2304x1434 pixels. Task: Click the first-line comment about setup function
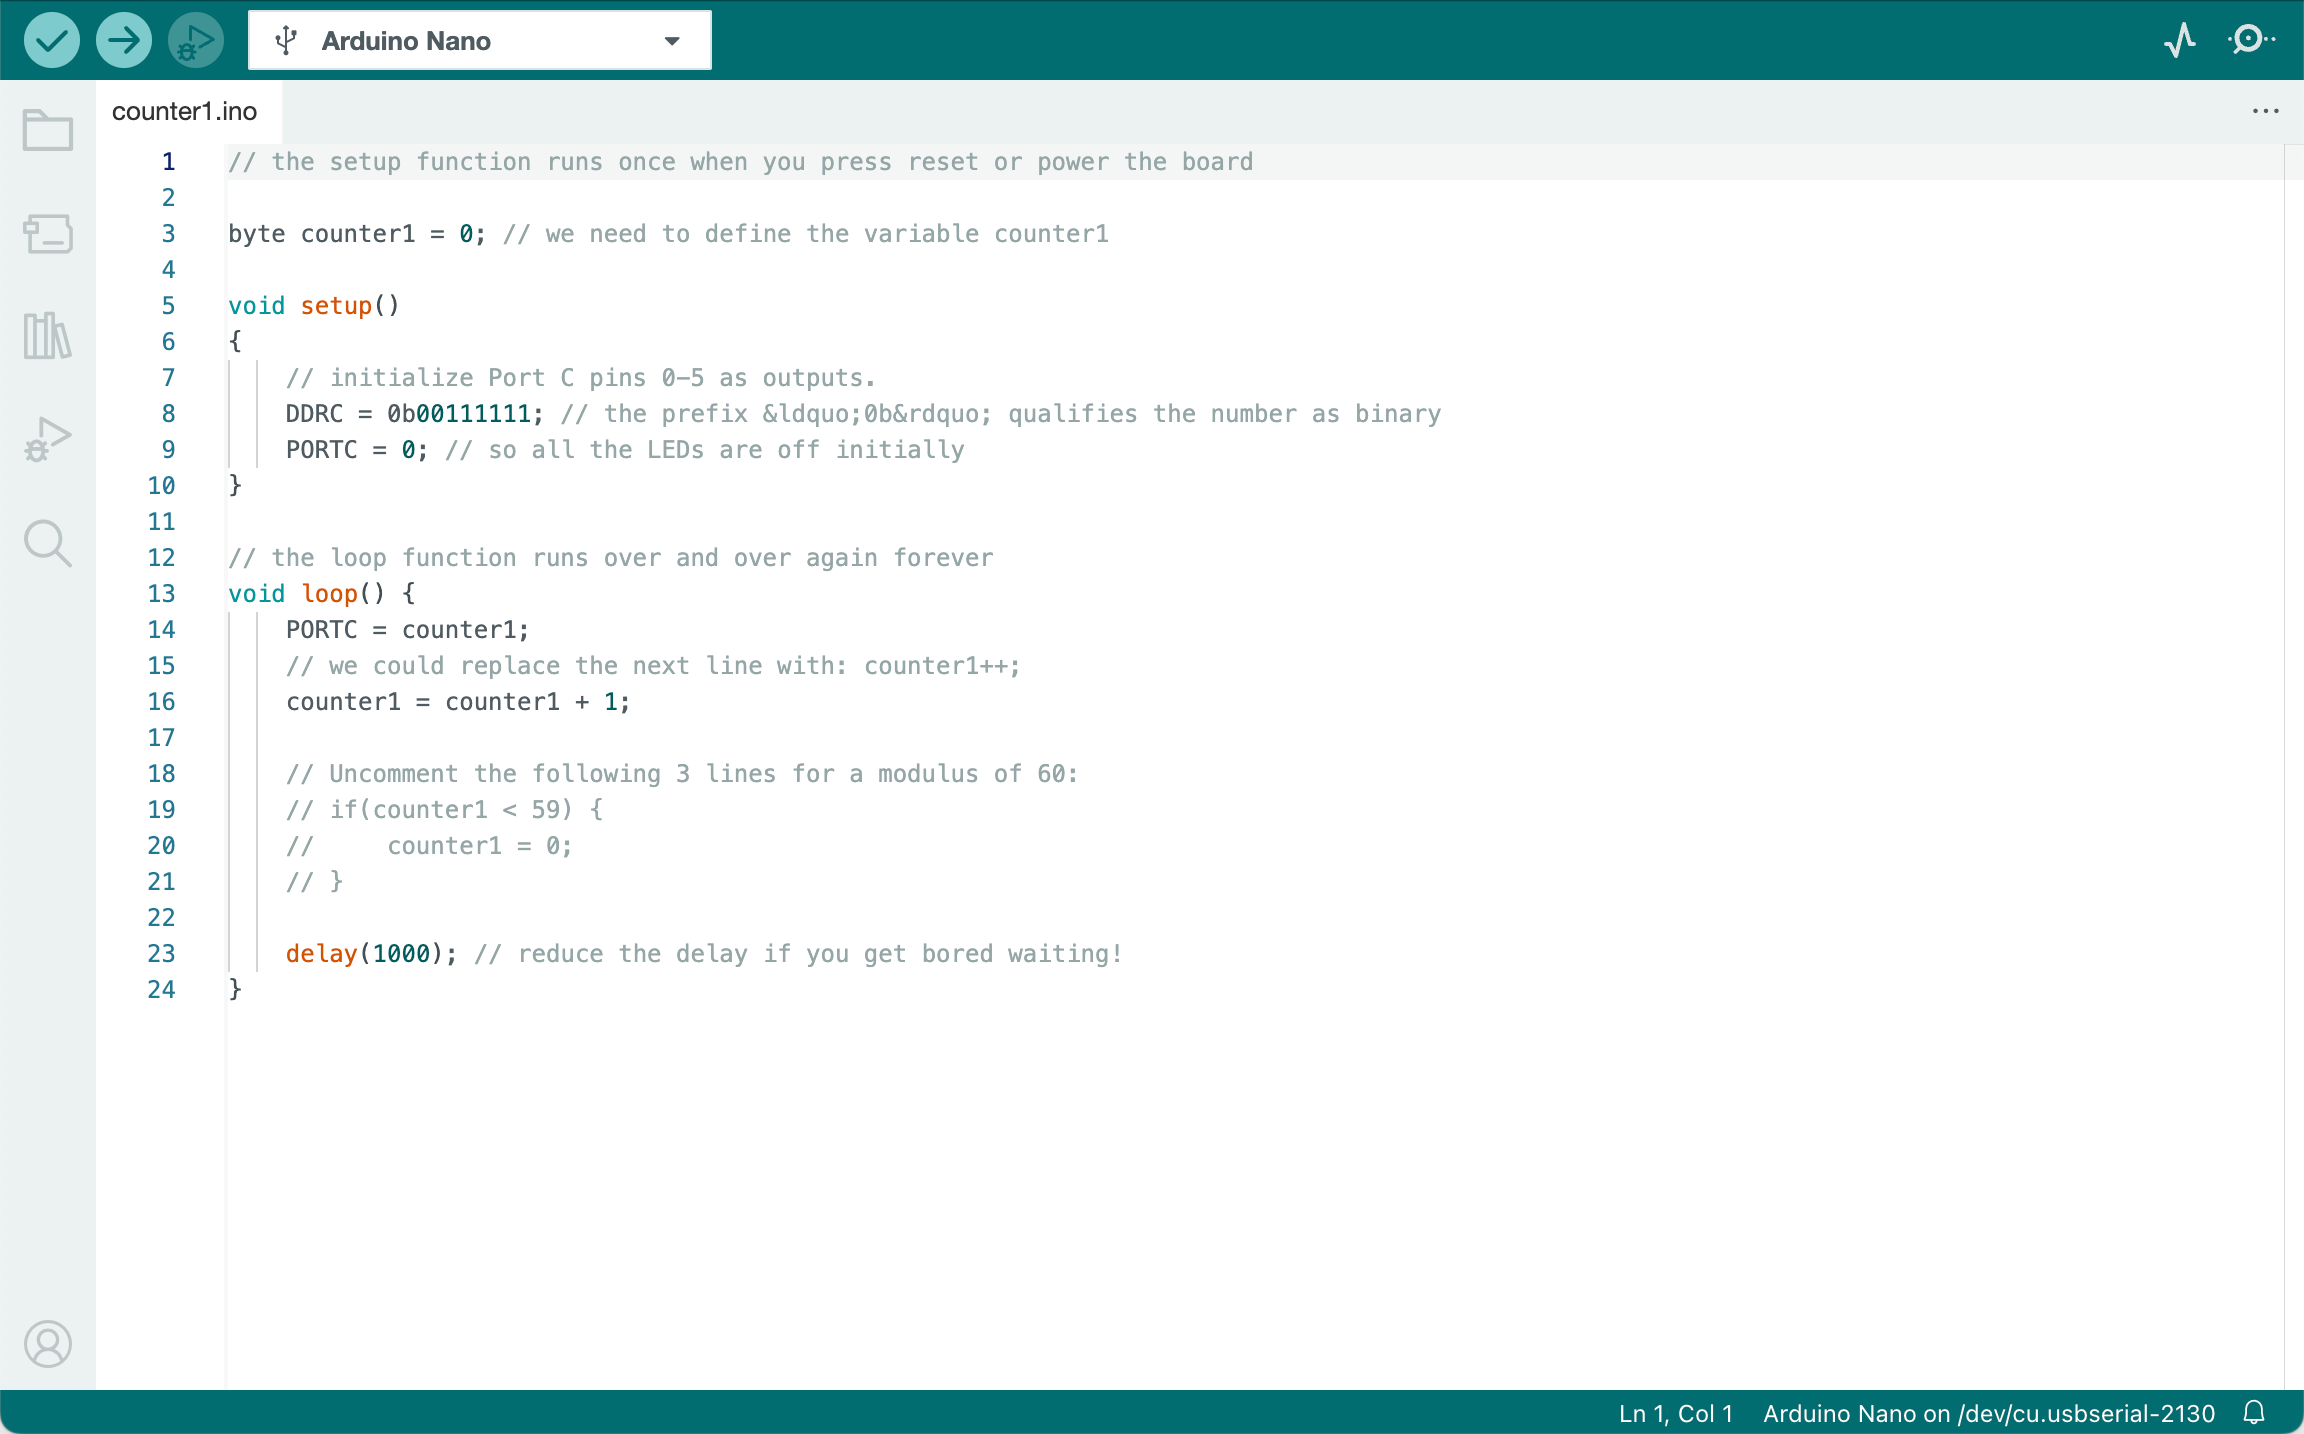pyautogui.click(x=740, y=162)
